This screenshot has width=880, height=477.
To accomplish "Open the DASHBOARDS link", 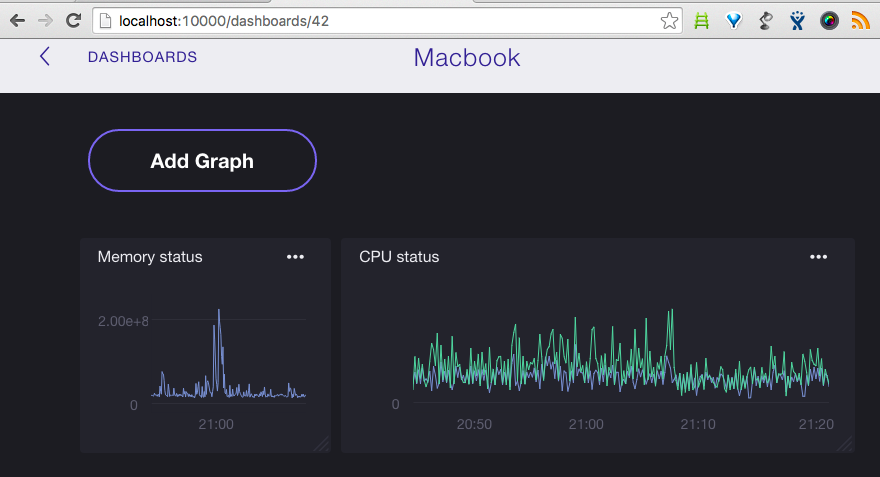I will click(142, 57).
